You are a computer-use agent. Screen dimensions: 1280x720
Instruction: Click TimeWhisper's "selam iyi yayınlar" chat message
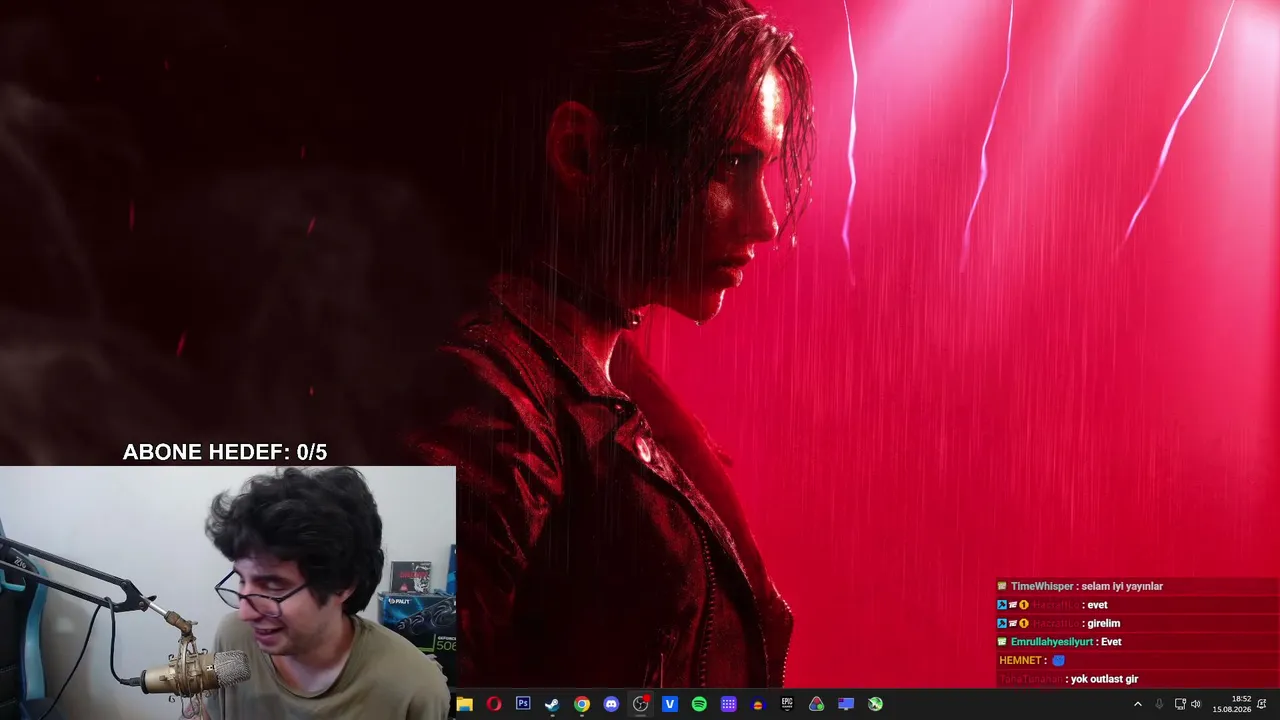pos(1122,586)
